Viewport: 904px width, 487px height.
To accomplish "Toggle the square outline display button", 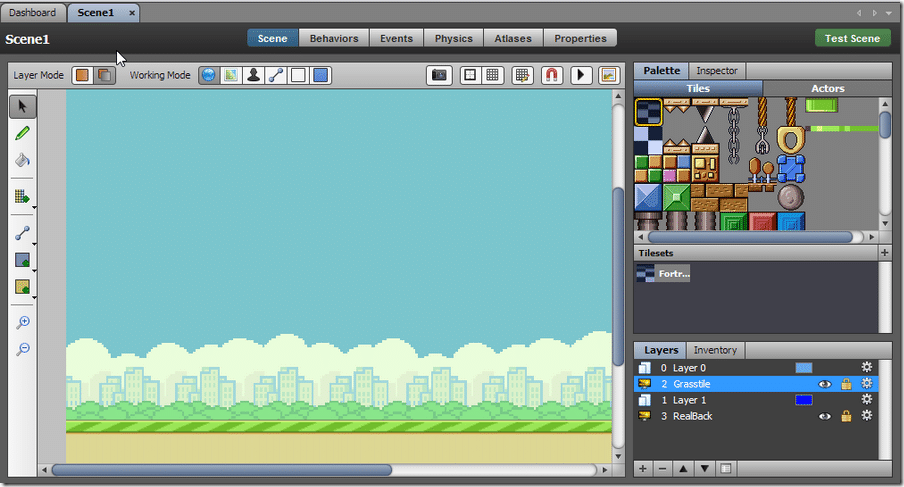I will (470, 75).
